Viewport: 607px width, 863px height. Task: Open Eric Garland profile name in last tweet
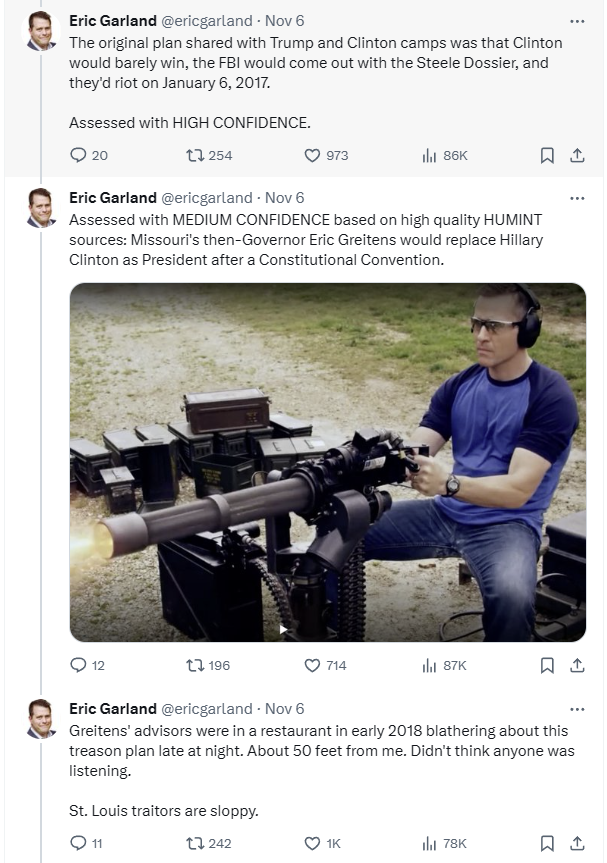(113, 709)
